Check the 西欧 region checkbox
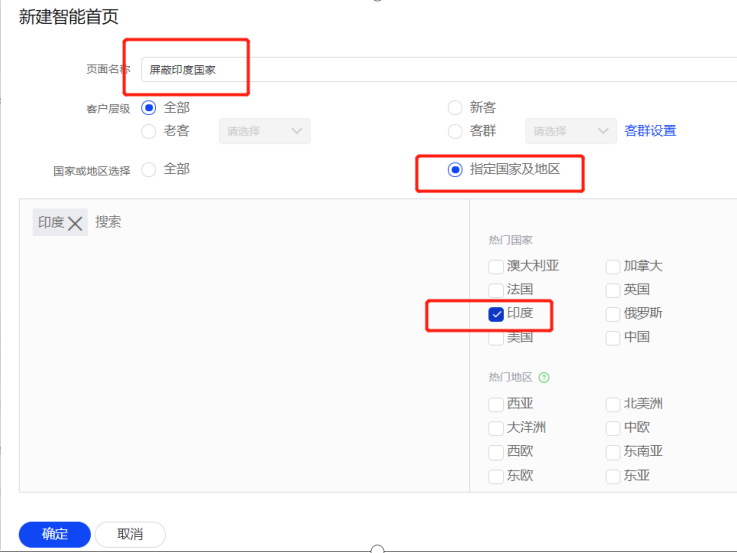This screenshot has width=737, height=553. pyautogui.click(x=496, y=452)
